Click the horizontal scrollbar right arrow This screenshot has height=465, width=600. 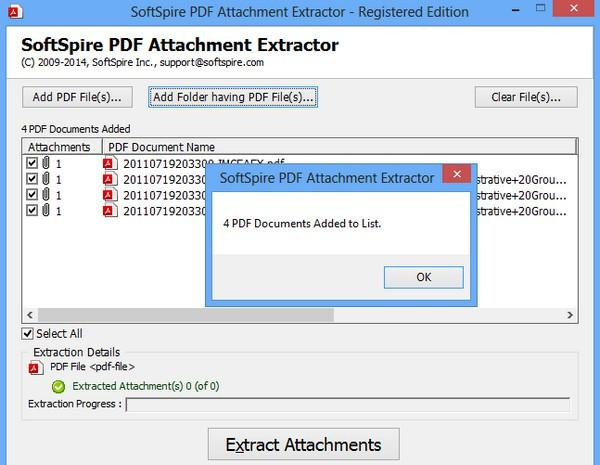570,315
